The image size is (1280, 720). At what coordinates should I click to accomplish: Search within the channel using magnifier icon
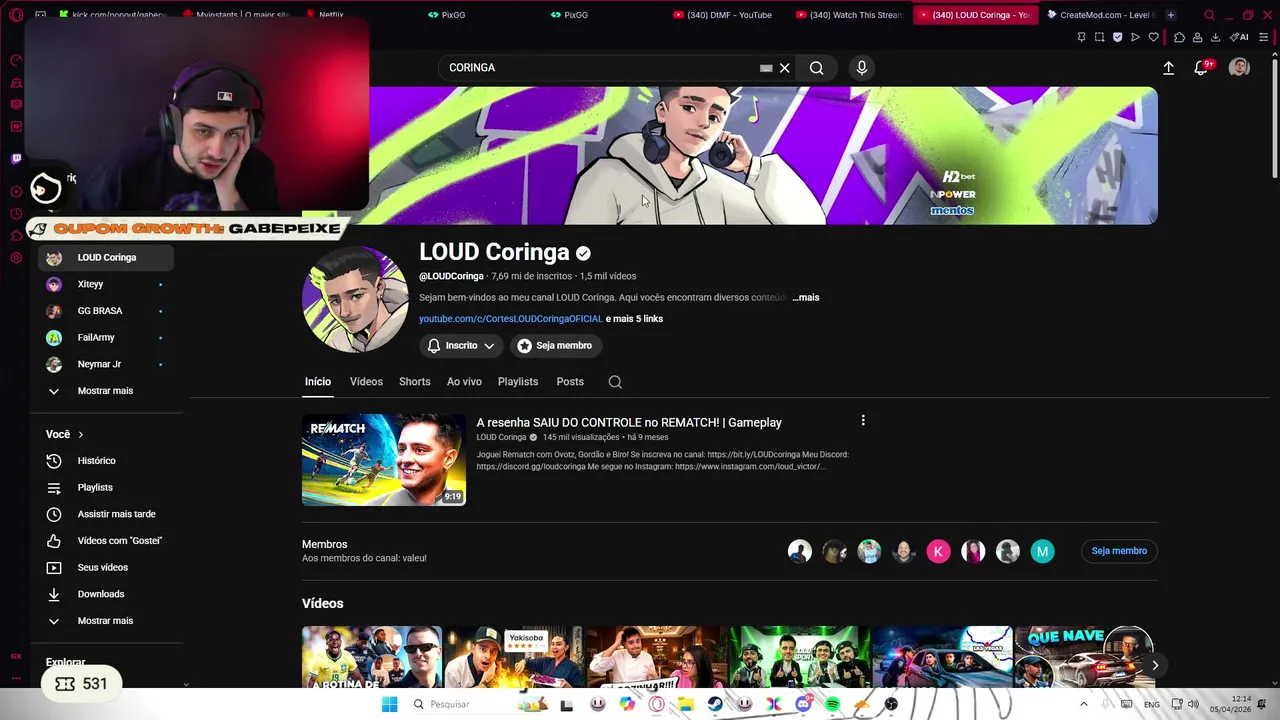[615, 382]
